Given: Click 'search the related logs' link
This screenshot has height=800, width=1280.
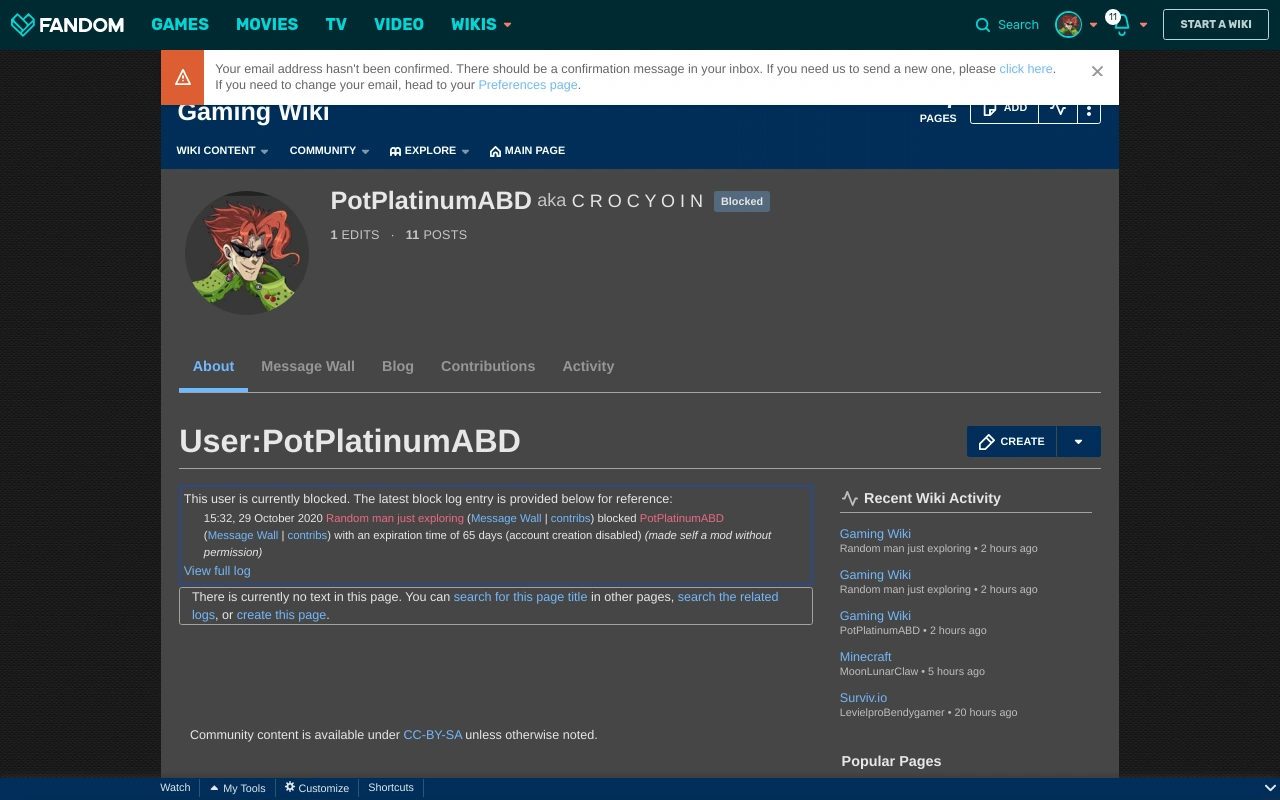Looking at the screenshot, I should coord(727,597).
